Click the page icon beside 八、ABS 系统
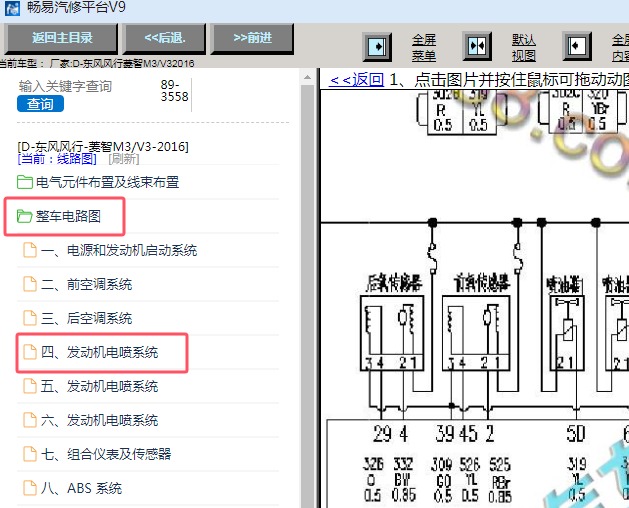Screen dimensions: 629x508 coord(30,488)
